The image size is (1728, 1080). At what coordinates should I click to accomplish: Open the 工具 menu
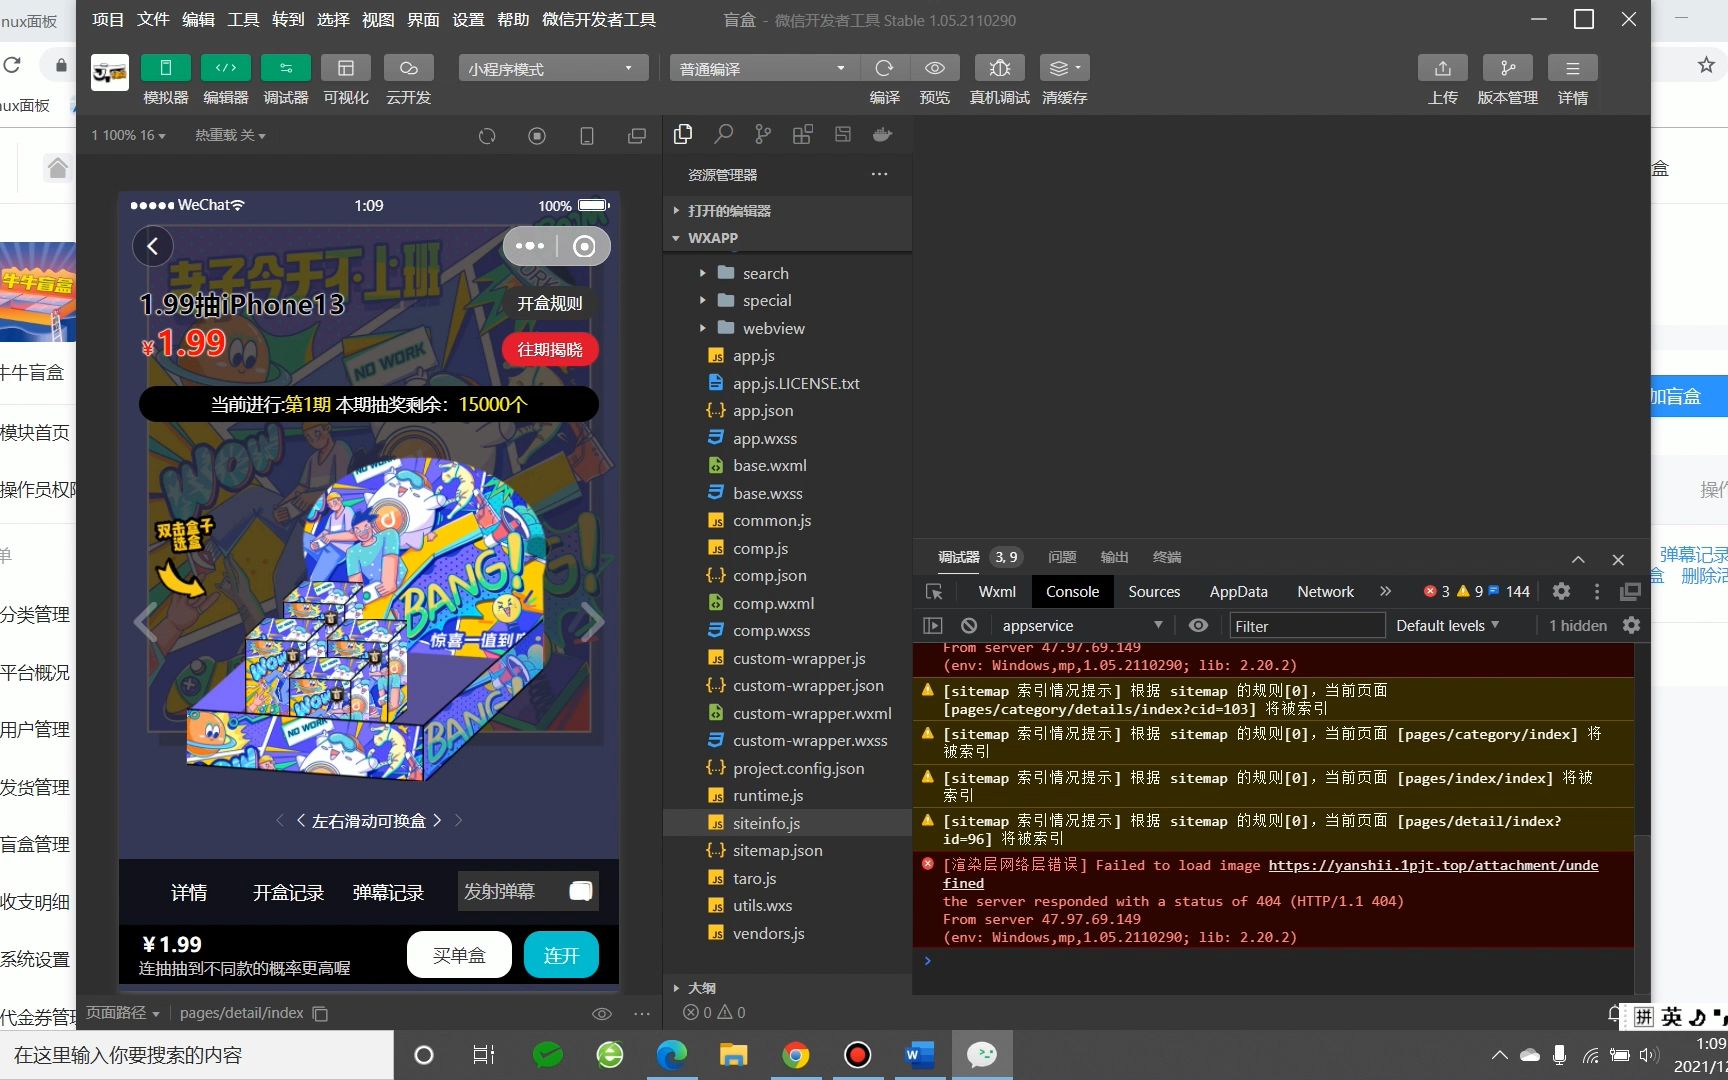pos(243,19)
